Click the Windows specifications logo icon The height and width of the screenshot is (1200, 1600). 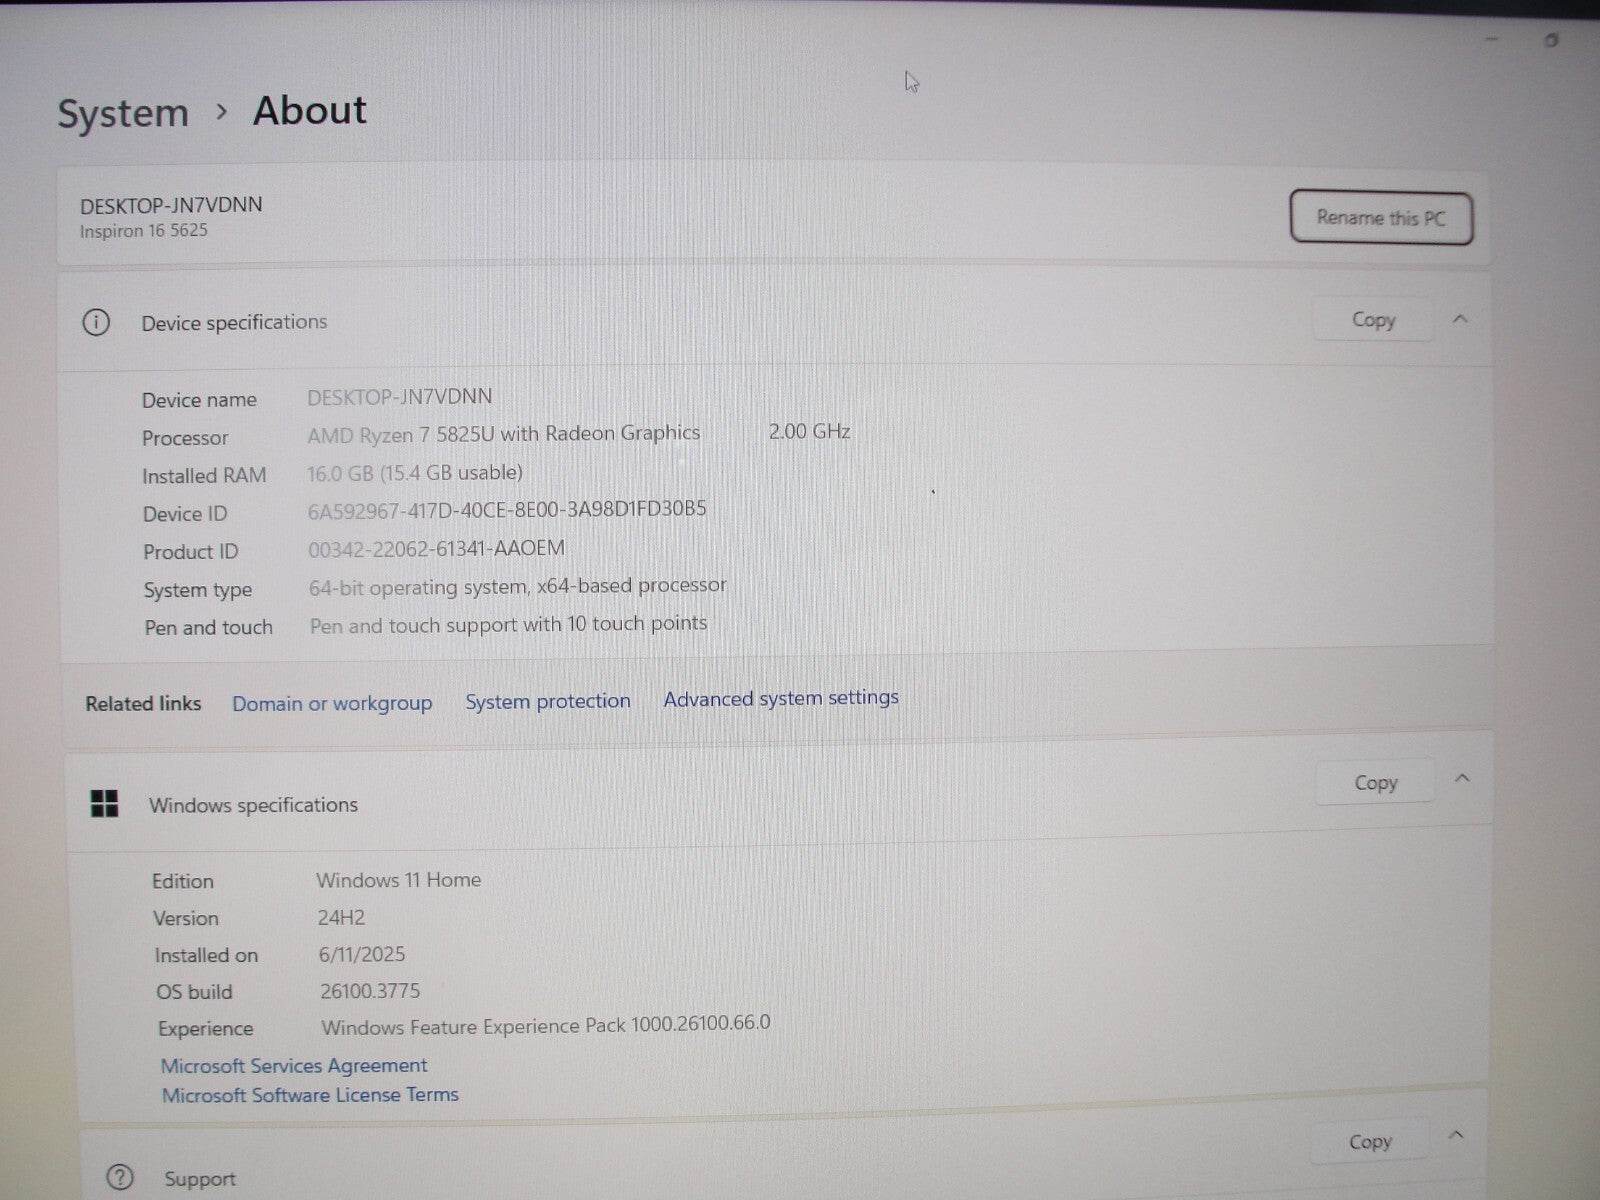(x=104, y=804)
